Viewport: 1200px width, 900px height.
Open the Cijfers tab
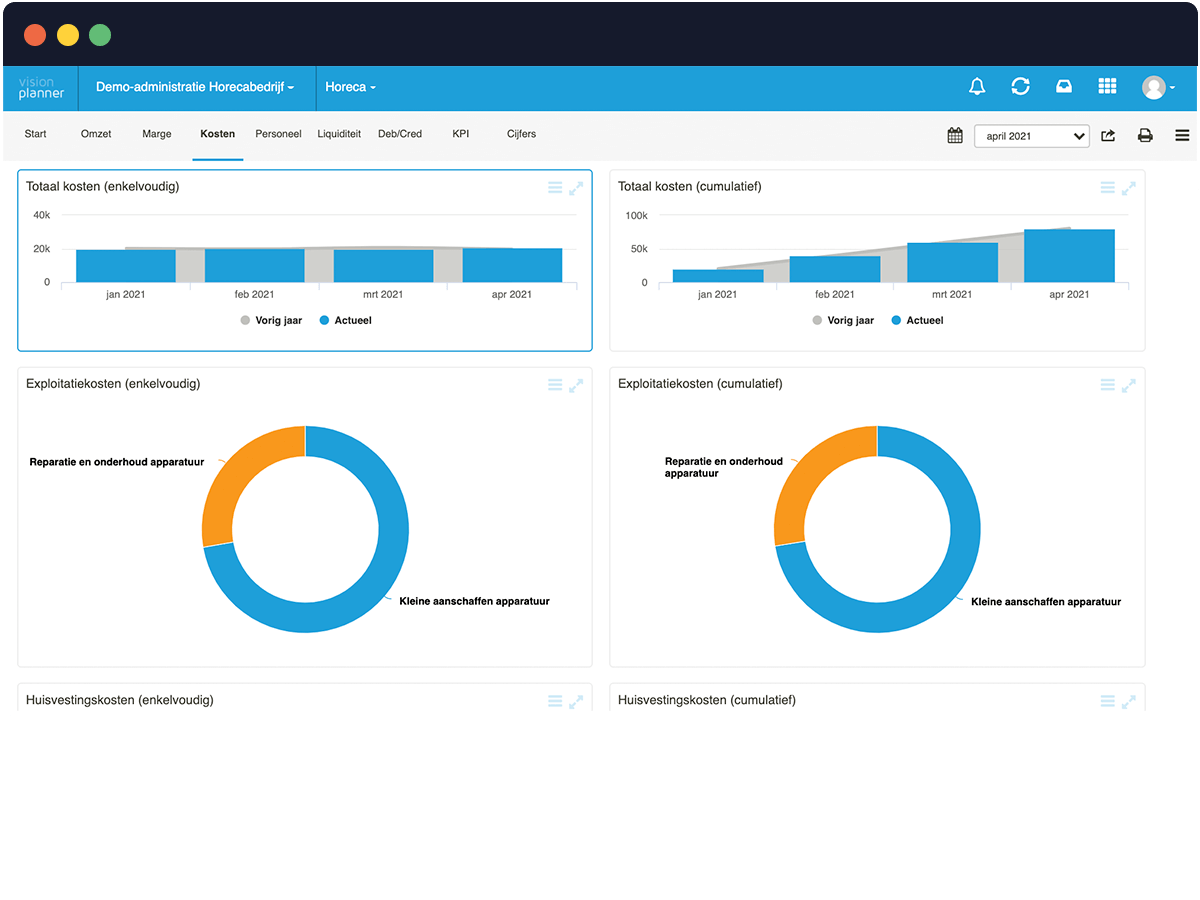(522, 134)
